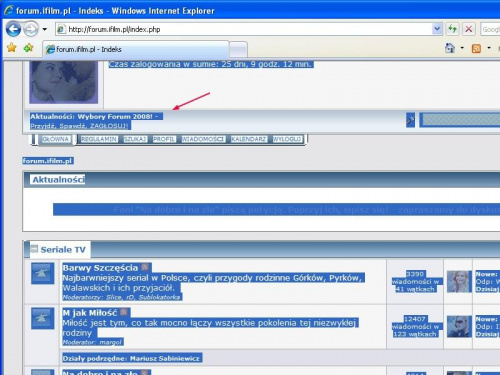Image resolution: width=500 pixels, height=375 pixels.
Task: Click the forum.ifilm.pl breadcrumb link
Action: pos(48,161)
